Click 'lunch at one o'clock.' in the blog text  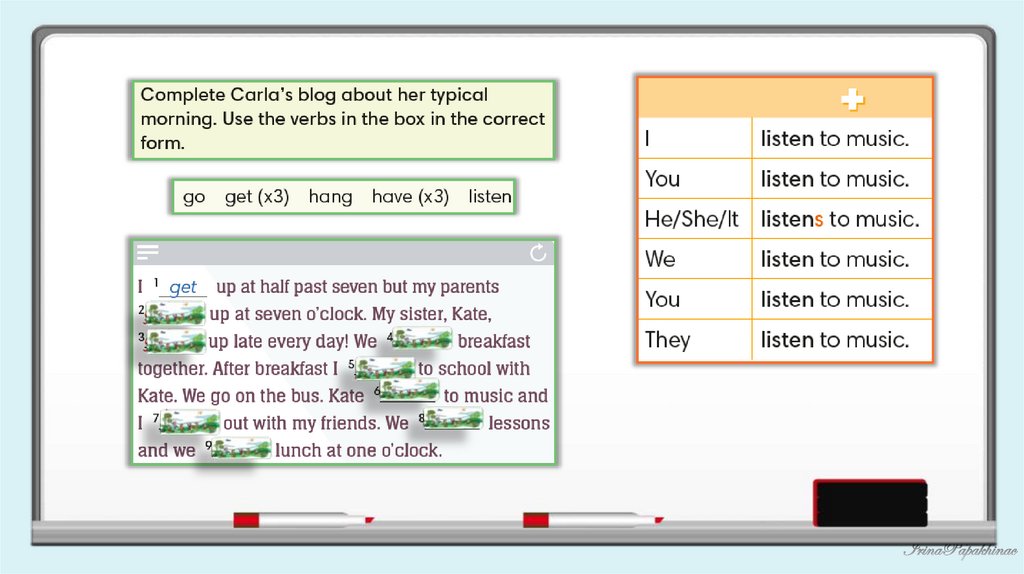point(359,450)
